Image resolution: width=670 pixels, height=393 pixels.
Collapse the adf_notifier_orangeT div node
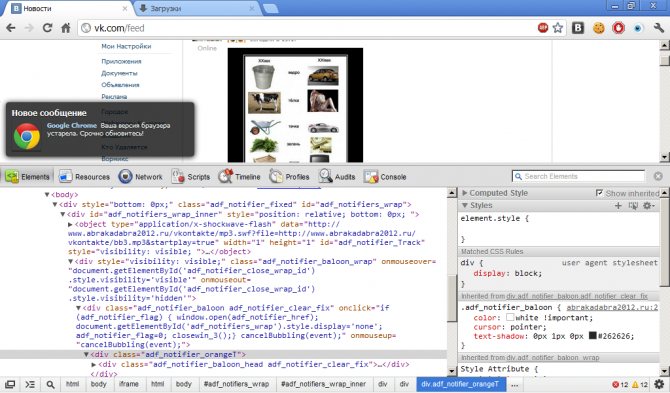click(x=86, y=355)
